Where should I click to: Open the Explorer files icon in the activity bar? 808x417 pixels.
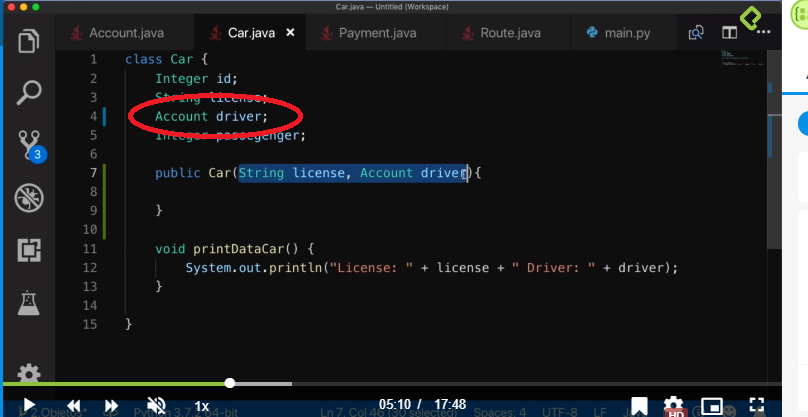[29, 41]
